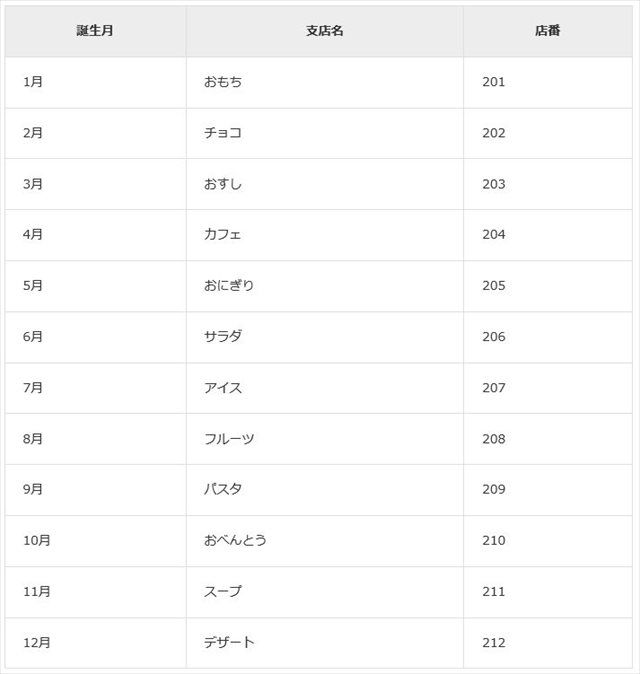
Task: Select the 3月 row cell
Action: 33,184
